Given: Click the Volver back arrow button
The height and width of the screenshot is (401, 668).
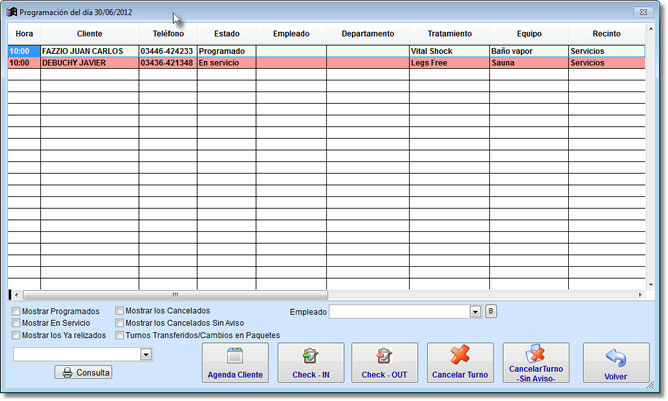Looking at the screenshot, I should (616, 362).
